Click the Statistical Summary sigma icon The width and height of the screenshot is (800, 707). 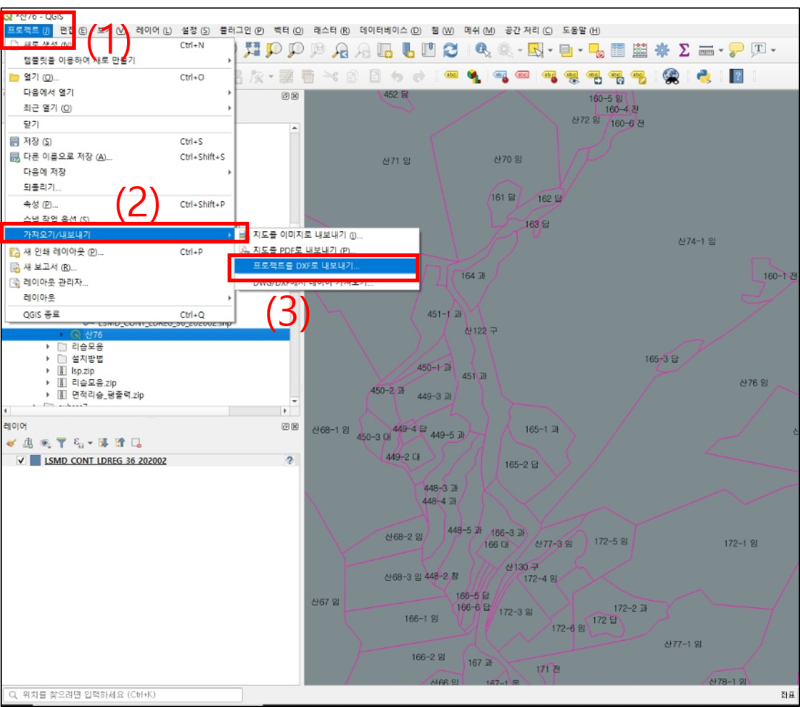click(684, 50)
